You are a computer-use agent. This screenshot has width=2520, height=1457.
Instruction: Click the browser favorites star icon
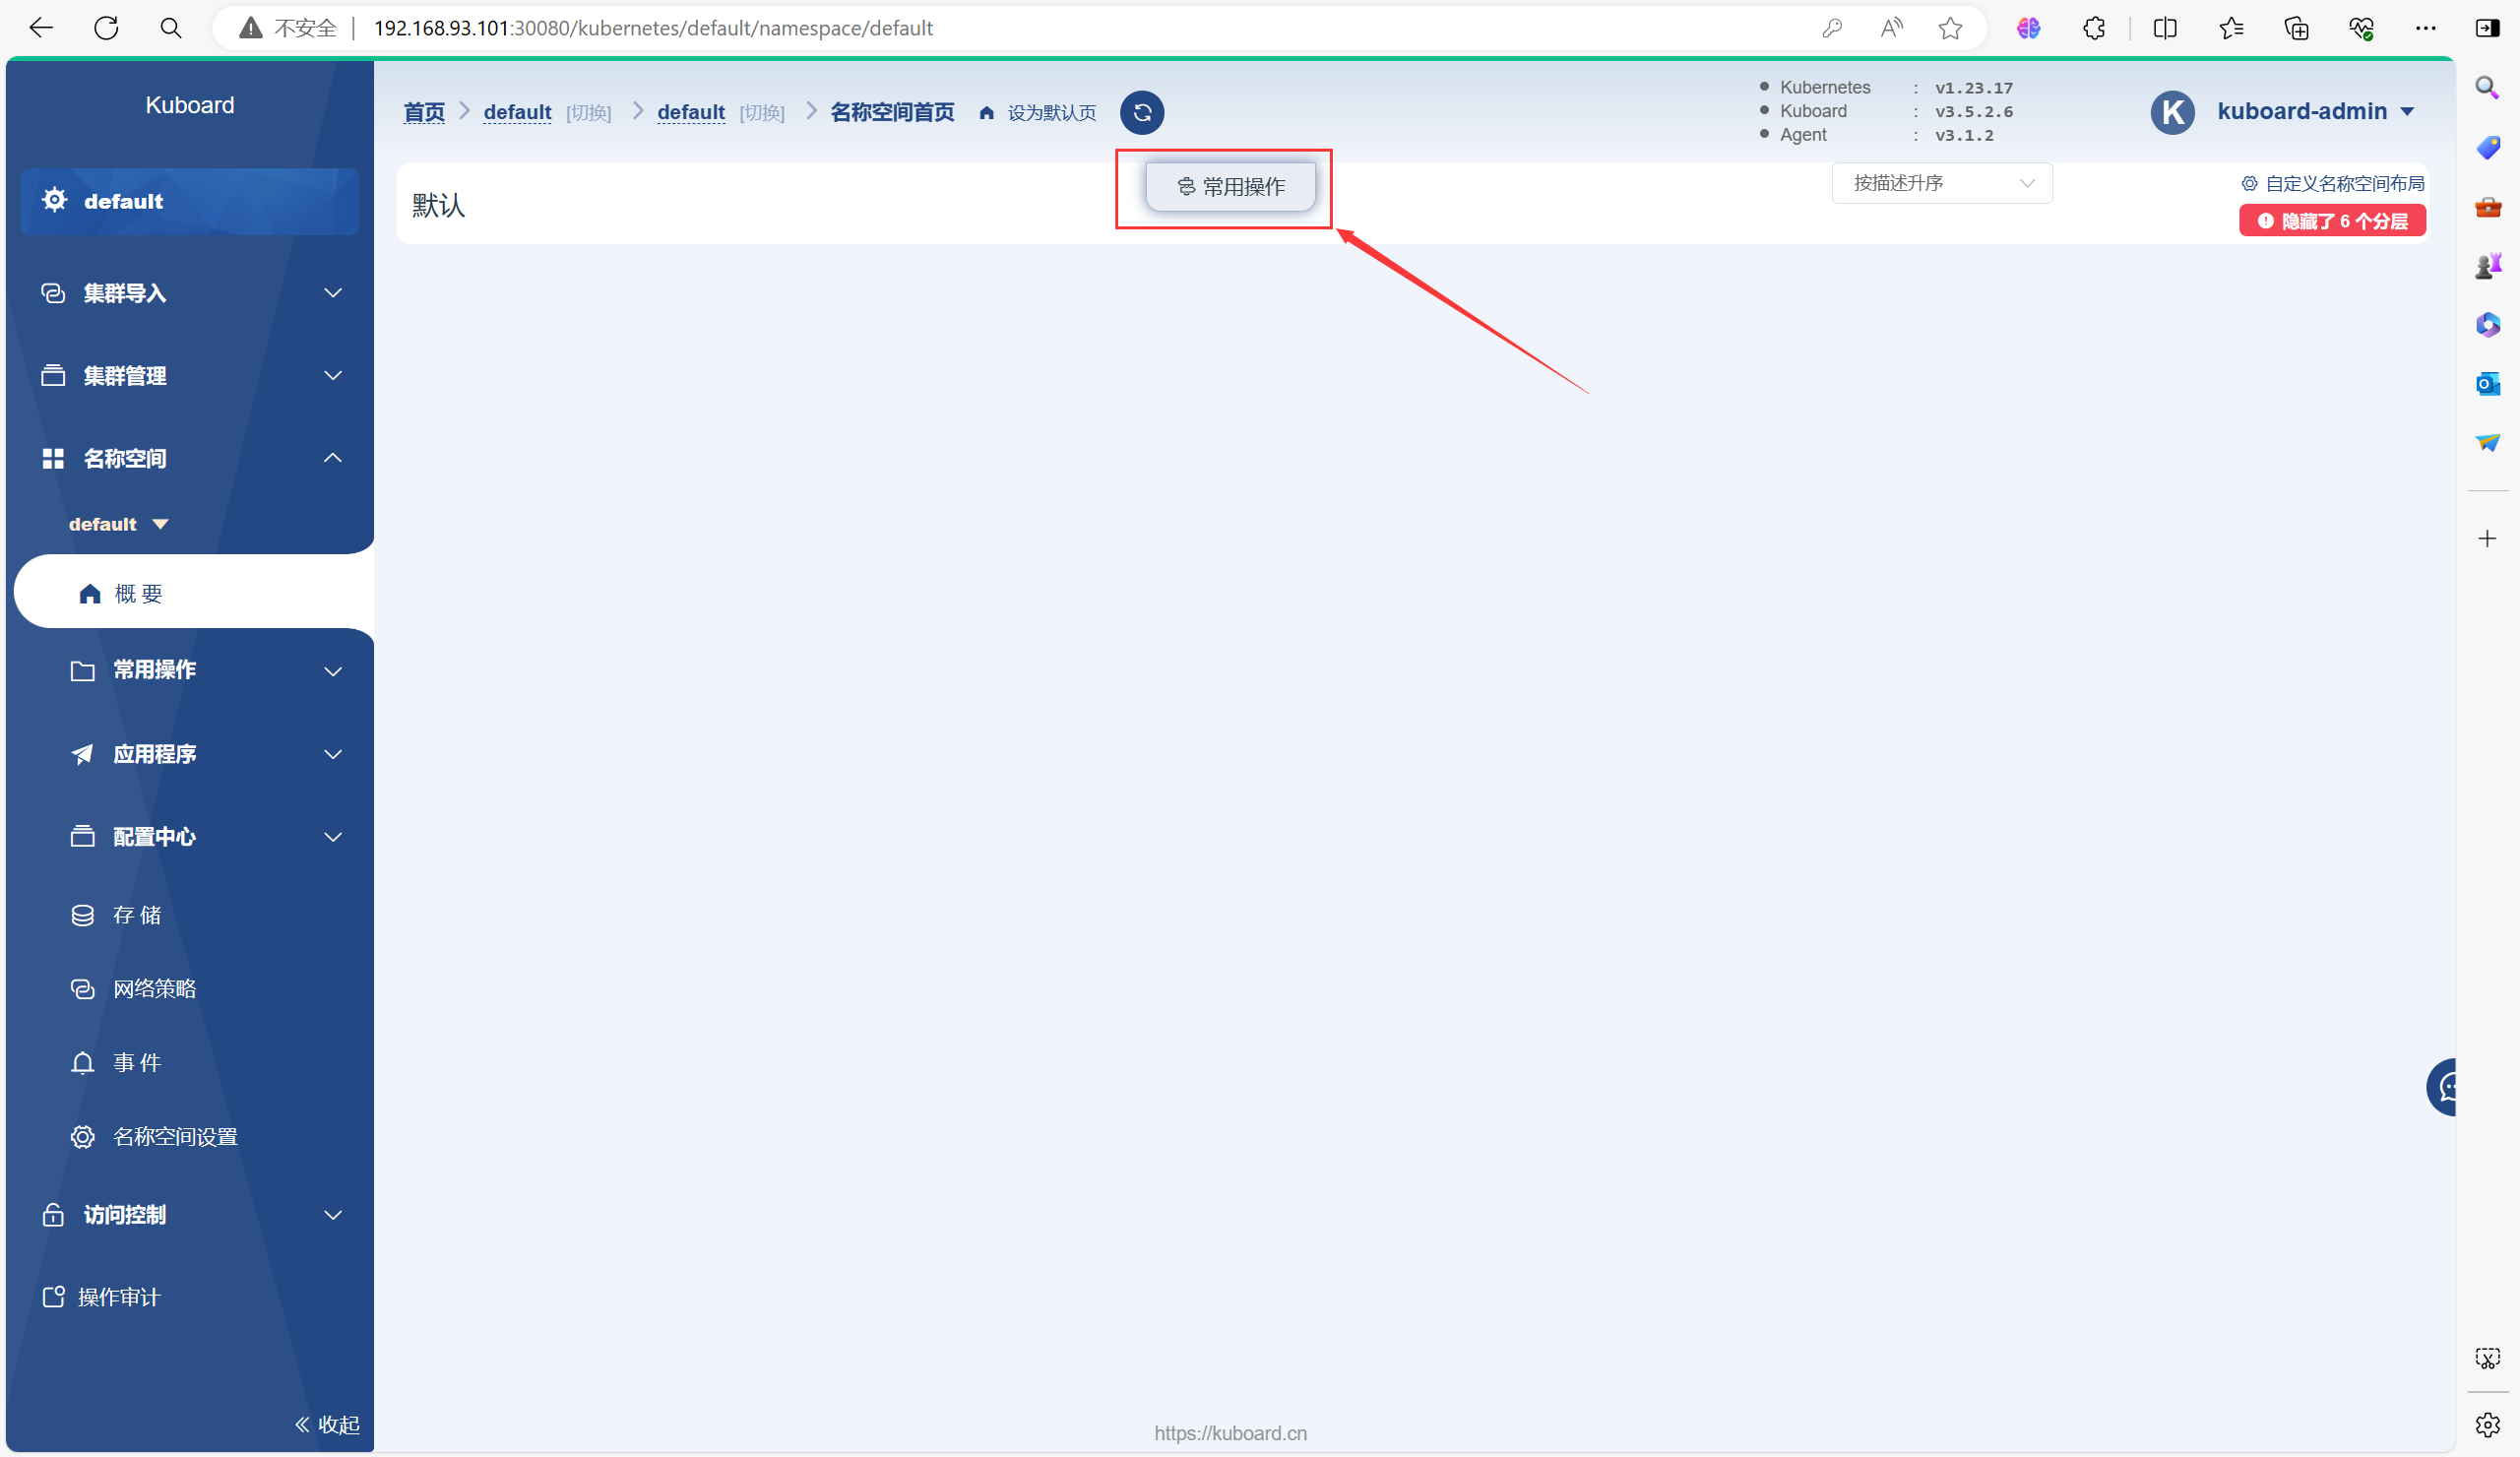1949,28
